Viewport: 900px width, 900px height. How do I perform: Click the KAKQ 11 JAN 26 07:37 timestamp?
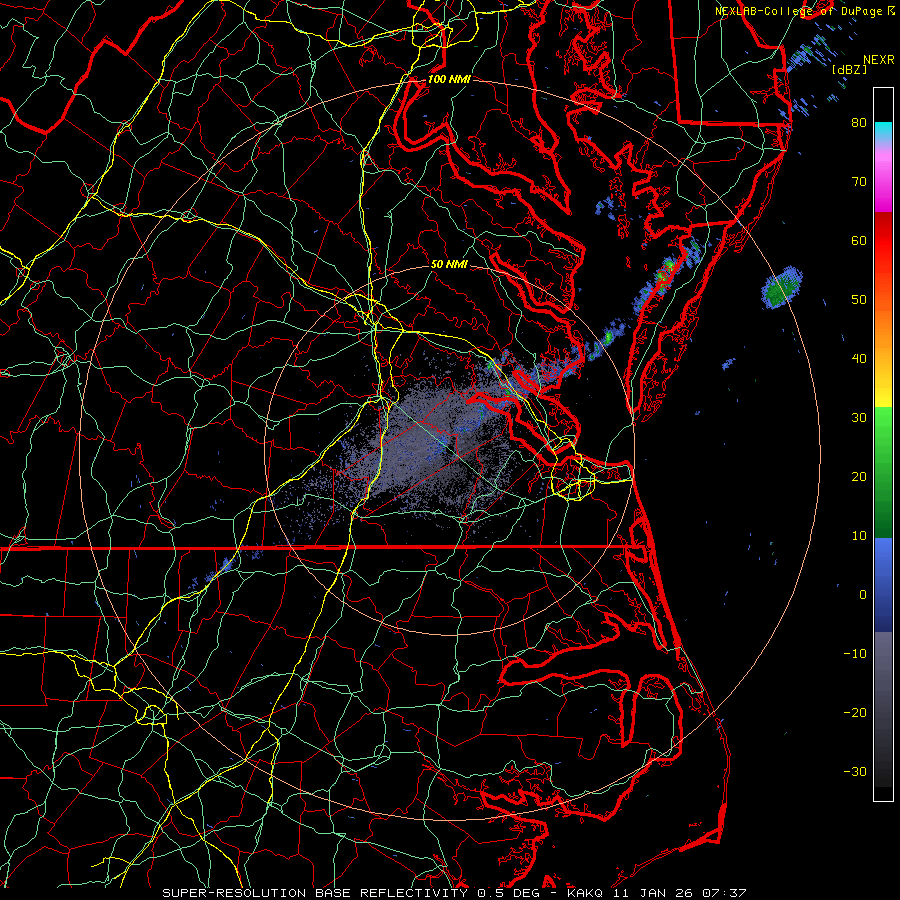point(657,893)
